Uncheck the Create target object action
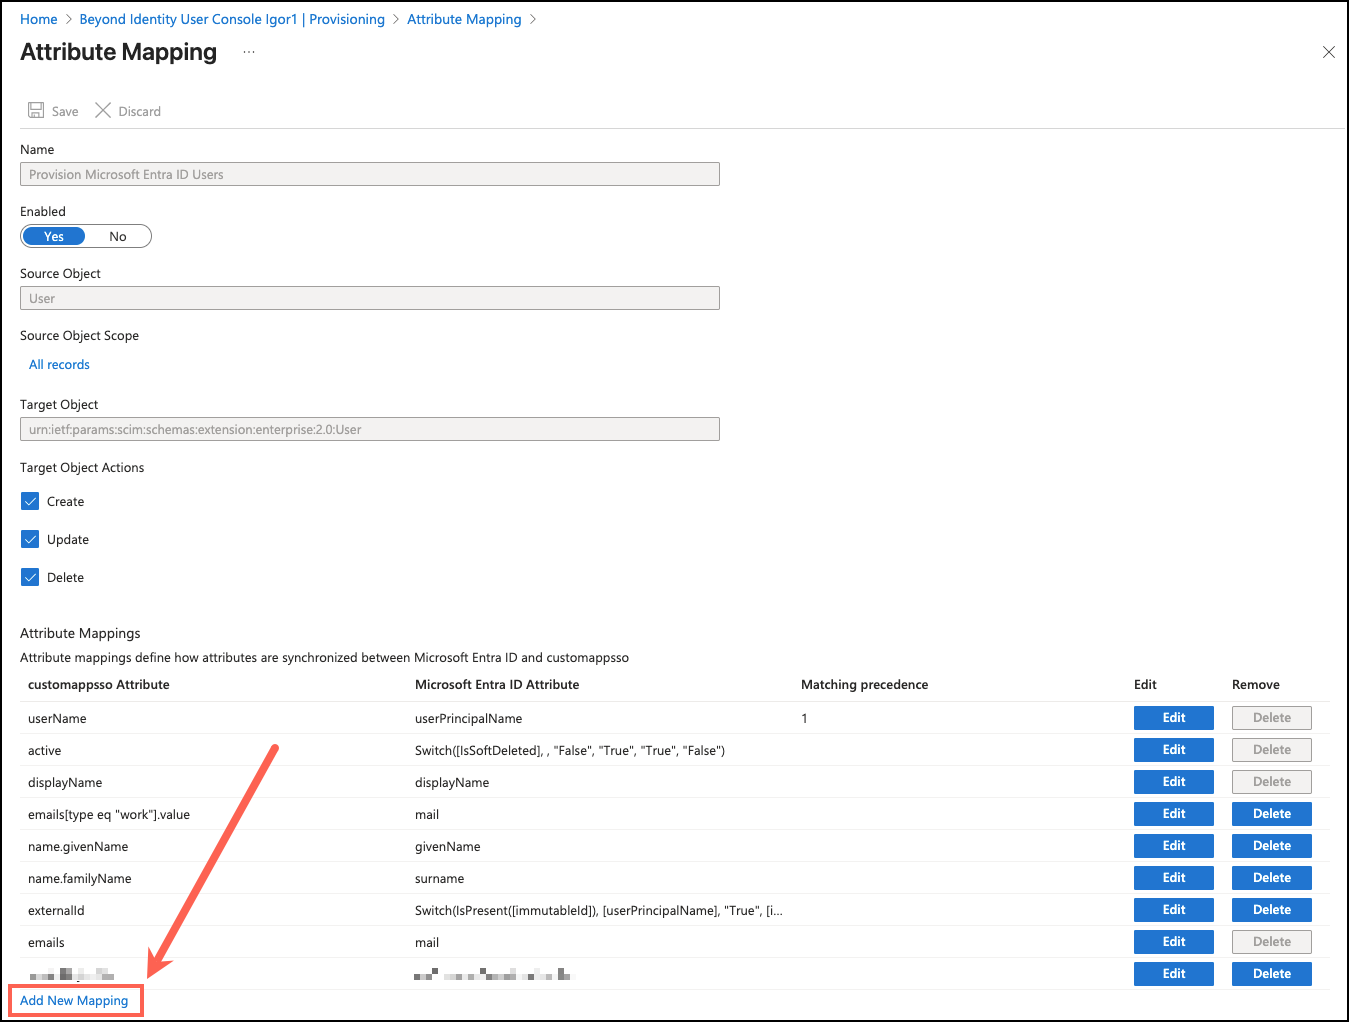Image resolution: width=1349 pixels, height=1022 pixels. (30, 500)
